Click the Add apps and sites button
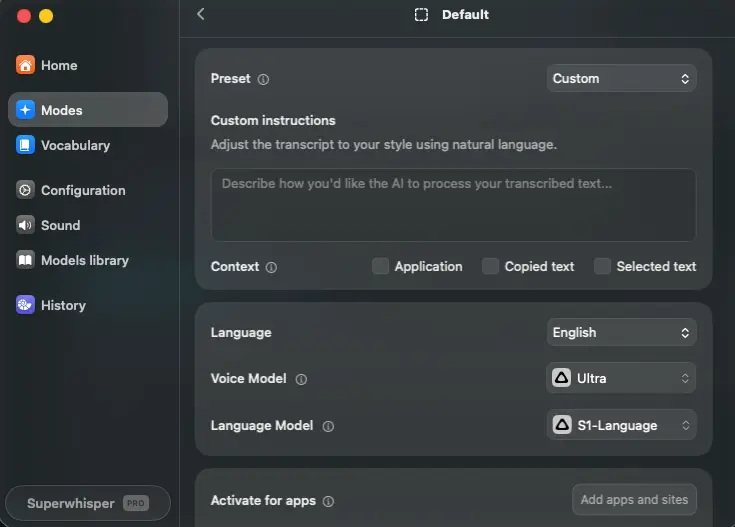Screen dimensions: 735x527 pyautogui.click(x=634, y=500)
